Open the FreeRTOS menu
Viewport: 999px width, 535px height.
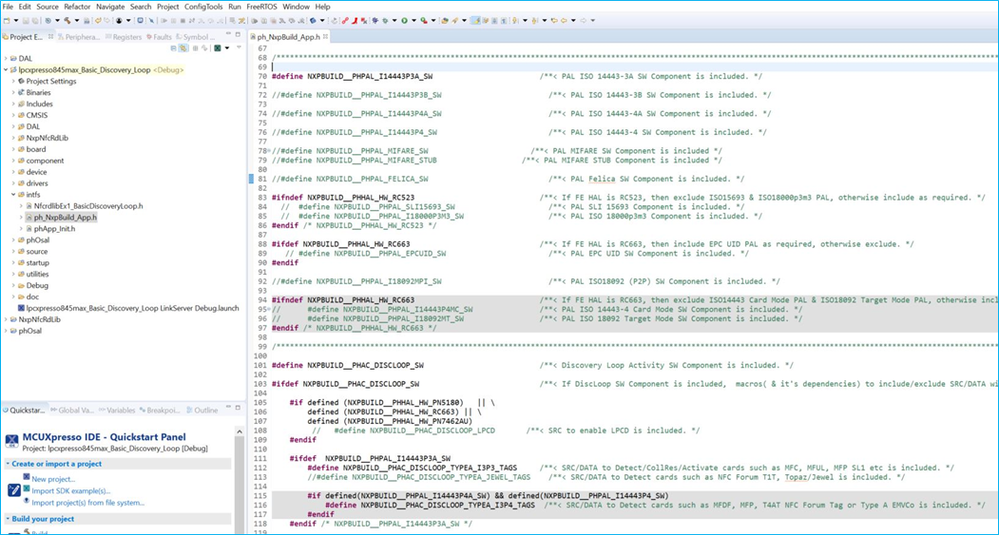(x=261, y=7)
